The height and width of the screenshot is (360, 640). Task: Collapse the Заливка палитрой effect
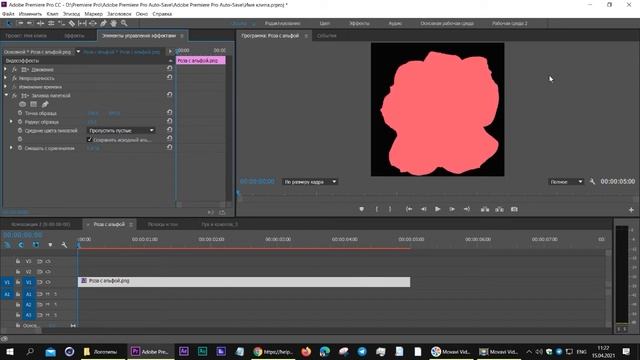click(x=6, y=95)
